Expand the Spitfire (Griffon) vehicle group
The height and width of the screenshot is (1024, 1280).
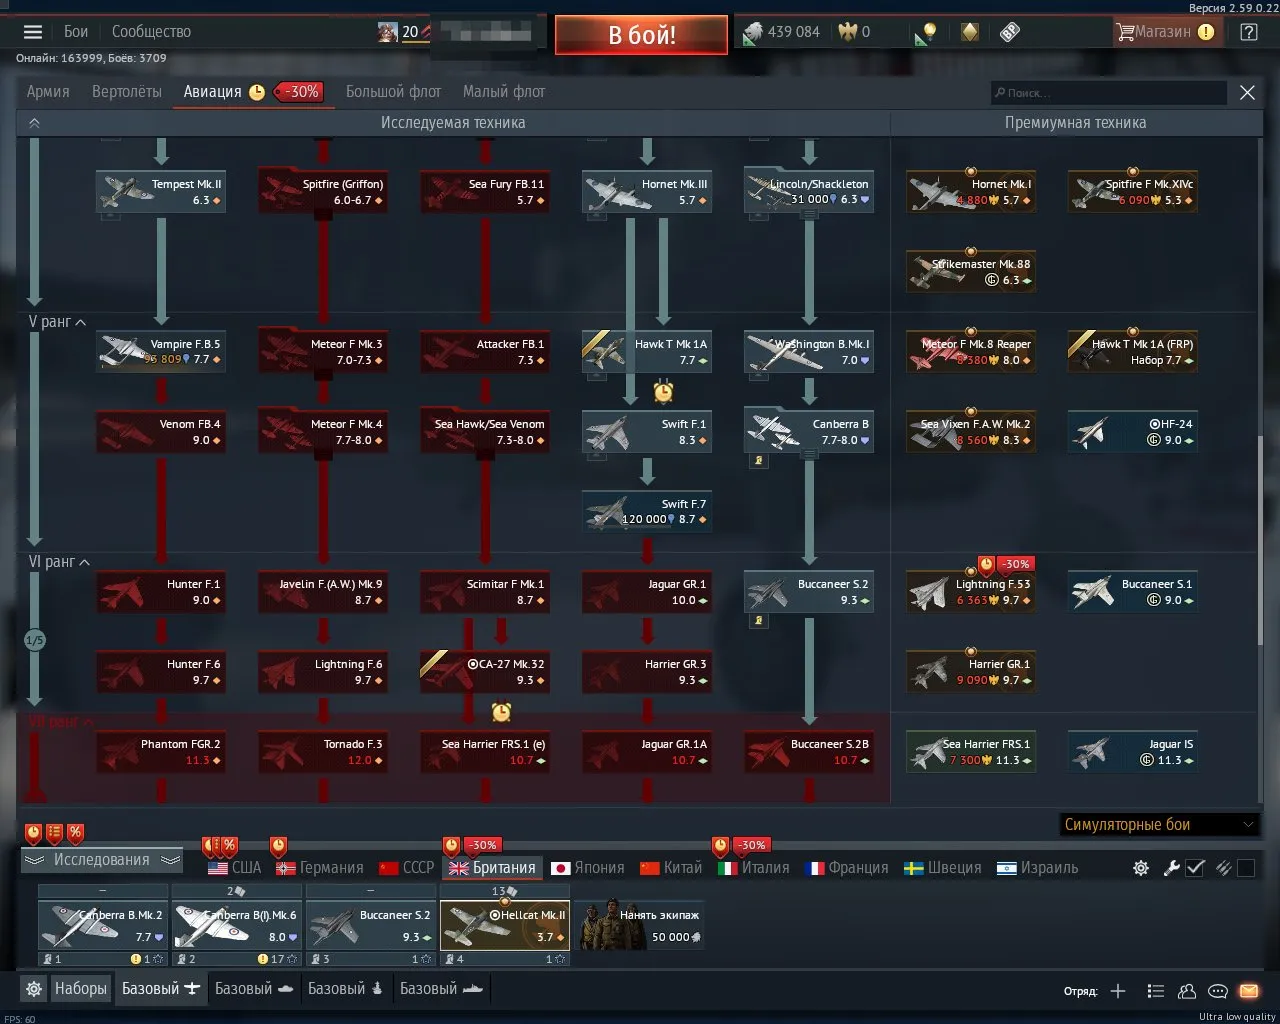(x=323, y=190)
